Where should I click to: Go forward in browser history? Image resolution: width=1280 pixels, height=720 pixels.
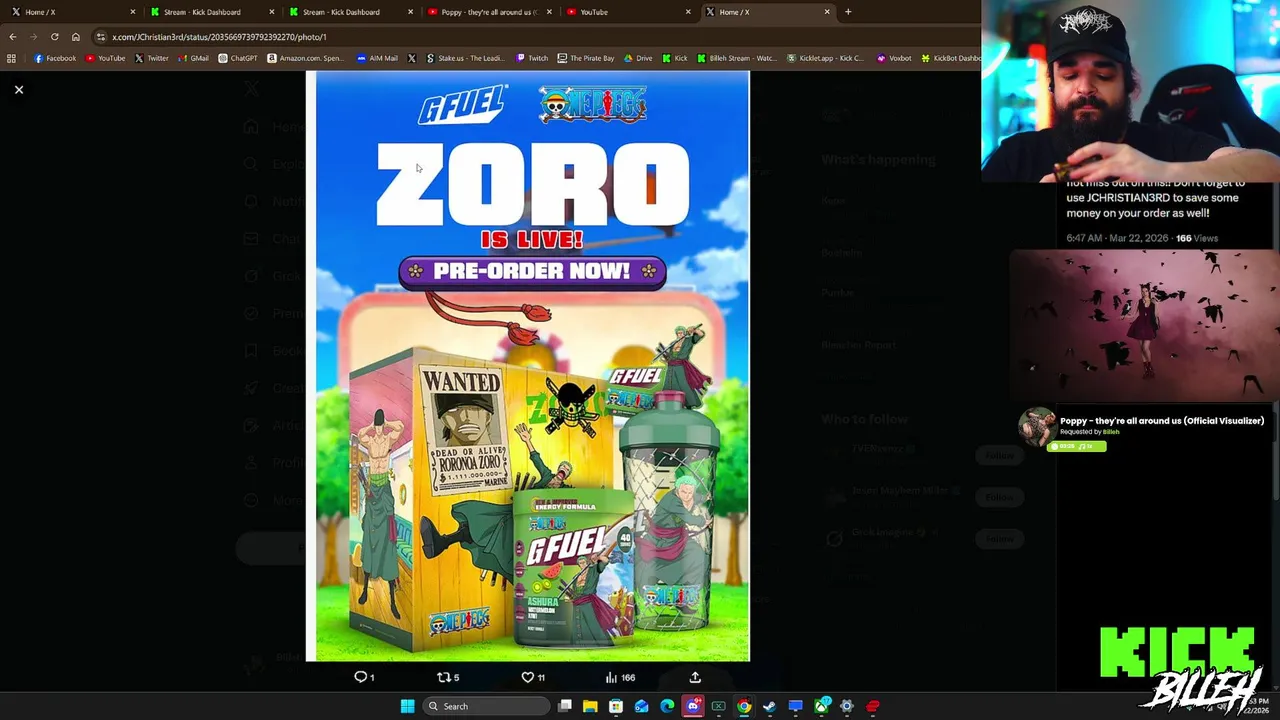point(33,37)
